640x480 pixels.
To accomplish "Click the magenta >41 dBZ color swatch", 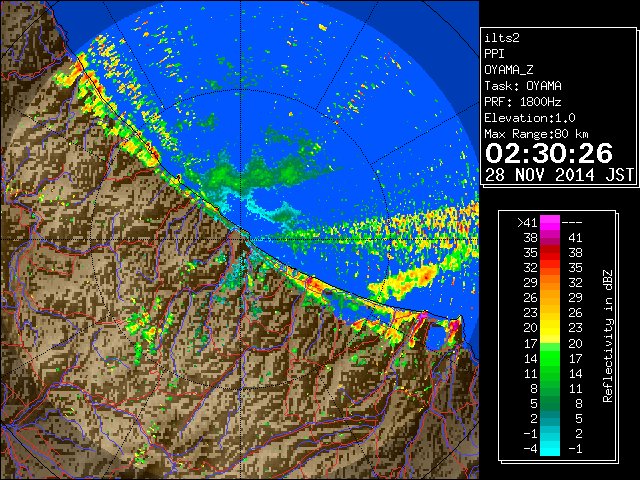I will coord(550,222).
